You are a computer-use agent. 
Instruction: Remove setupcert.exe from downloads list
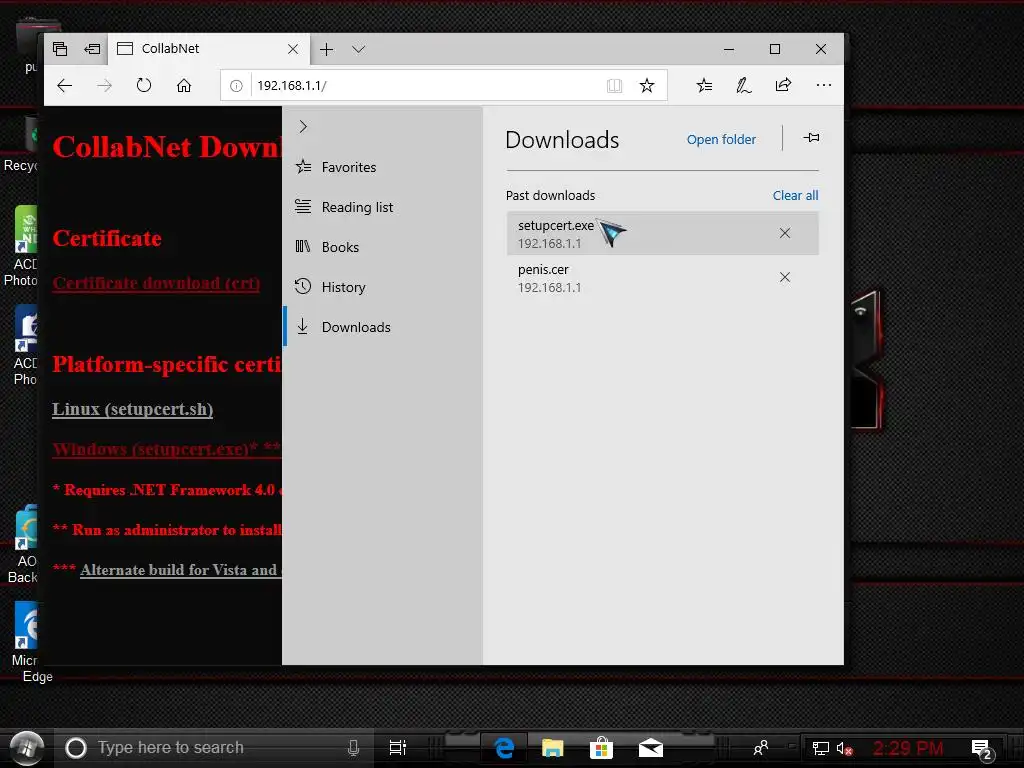click(785, 233)
